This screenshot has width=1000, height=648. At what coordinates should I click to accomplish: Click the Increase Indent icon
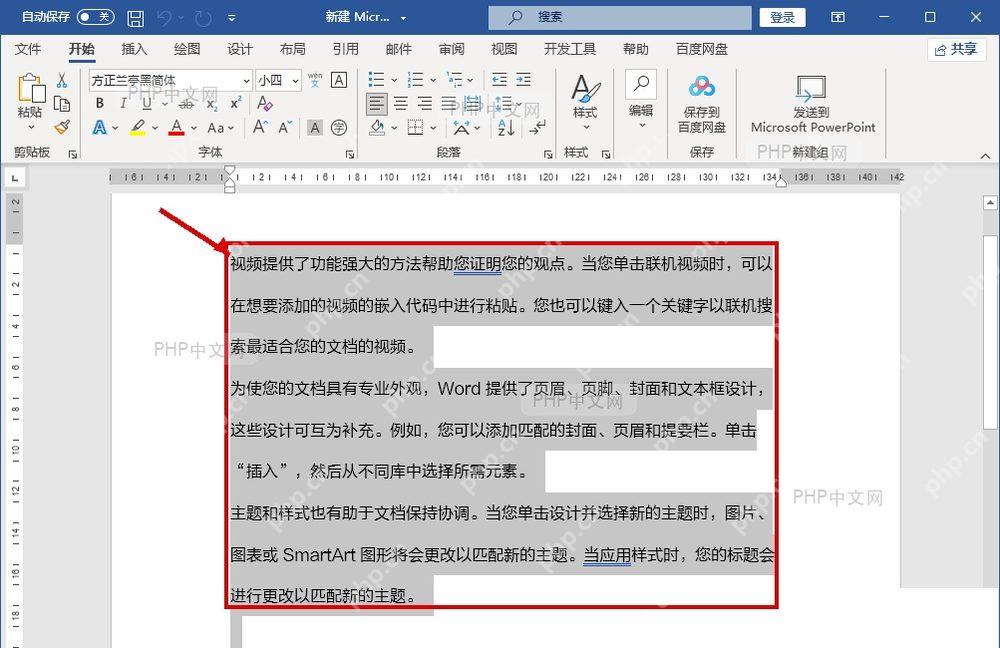coord(524,80)
